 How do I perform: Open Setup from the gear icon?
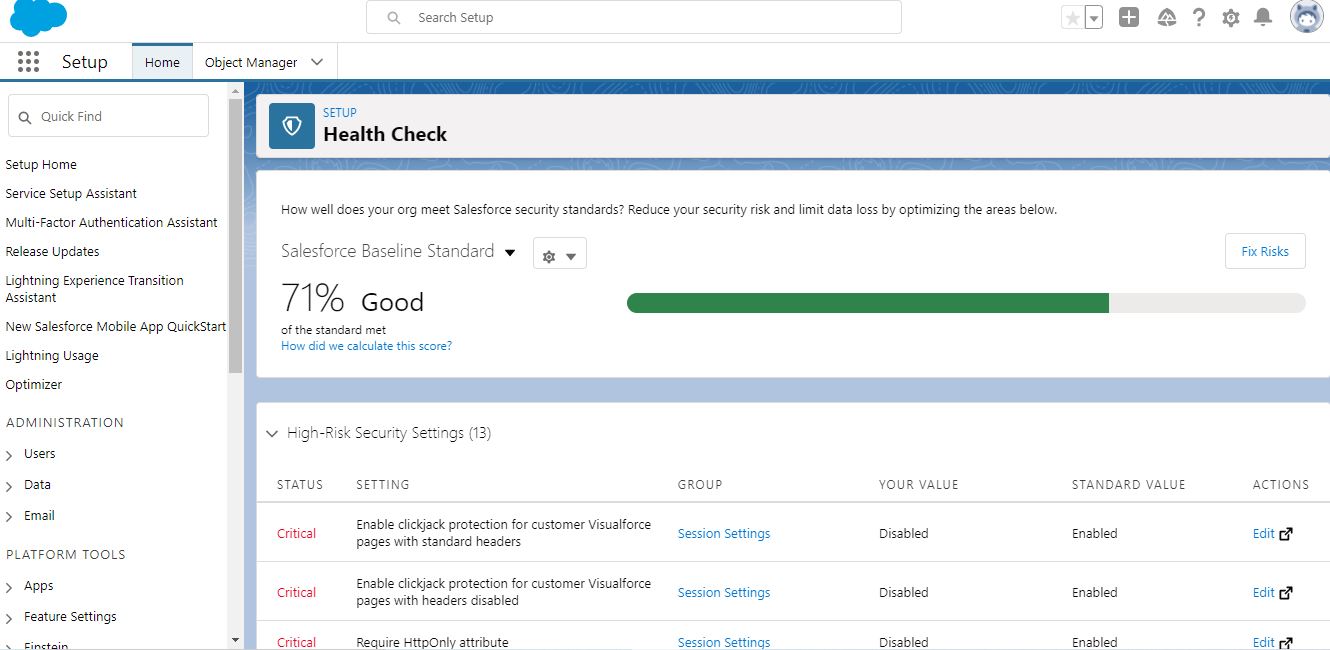point(1230,17)
